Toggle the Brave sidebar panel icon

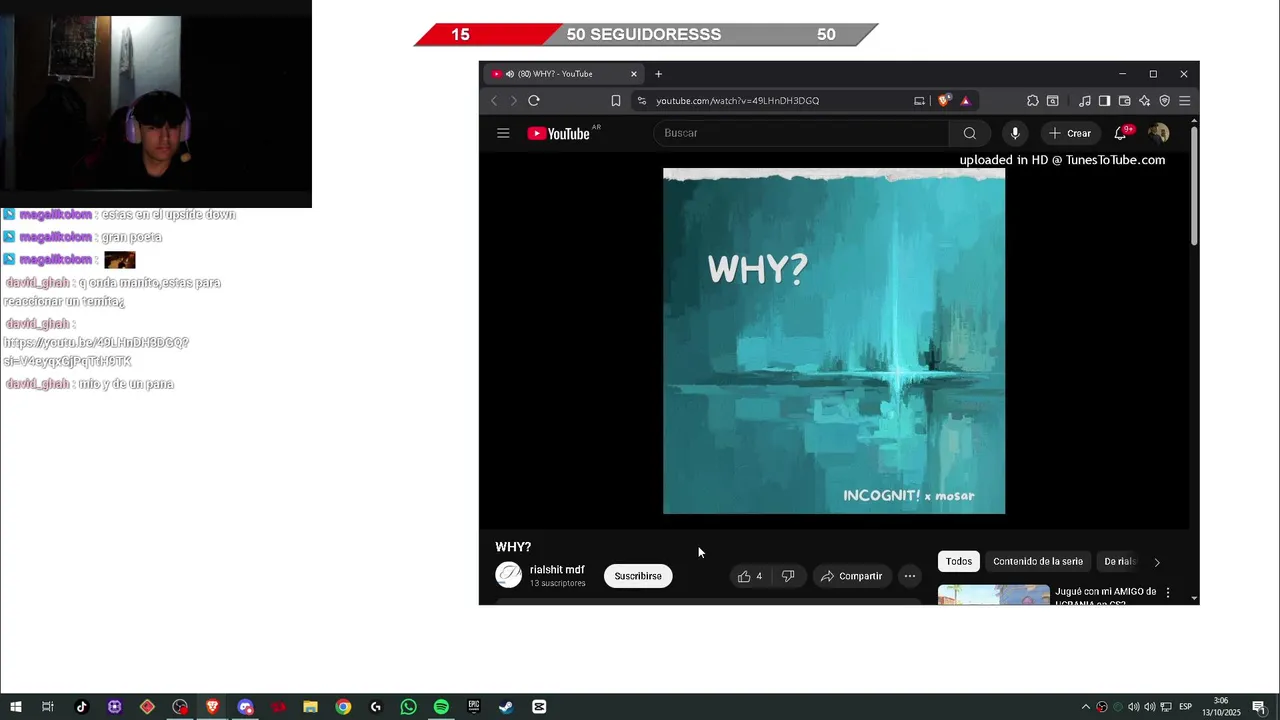[1104, 100]
